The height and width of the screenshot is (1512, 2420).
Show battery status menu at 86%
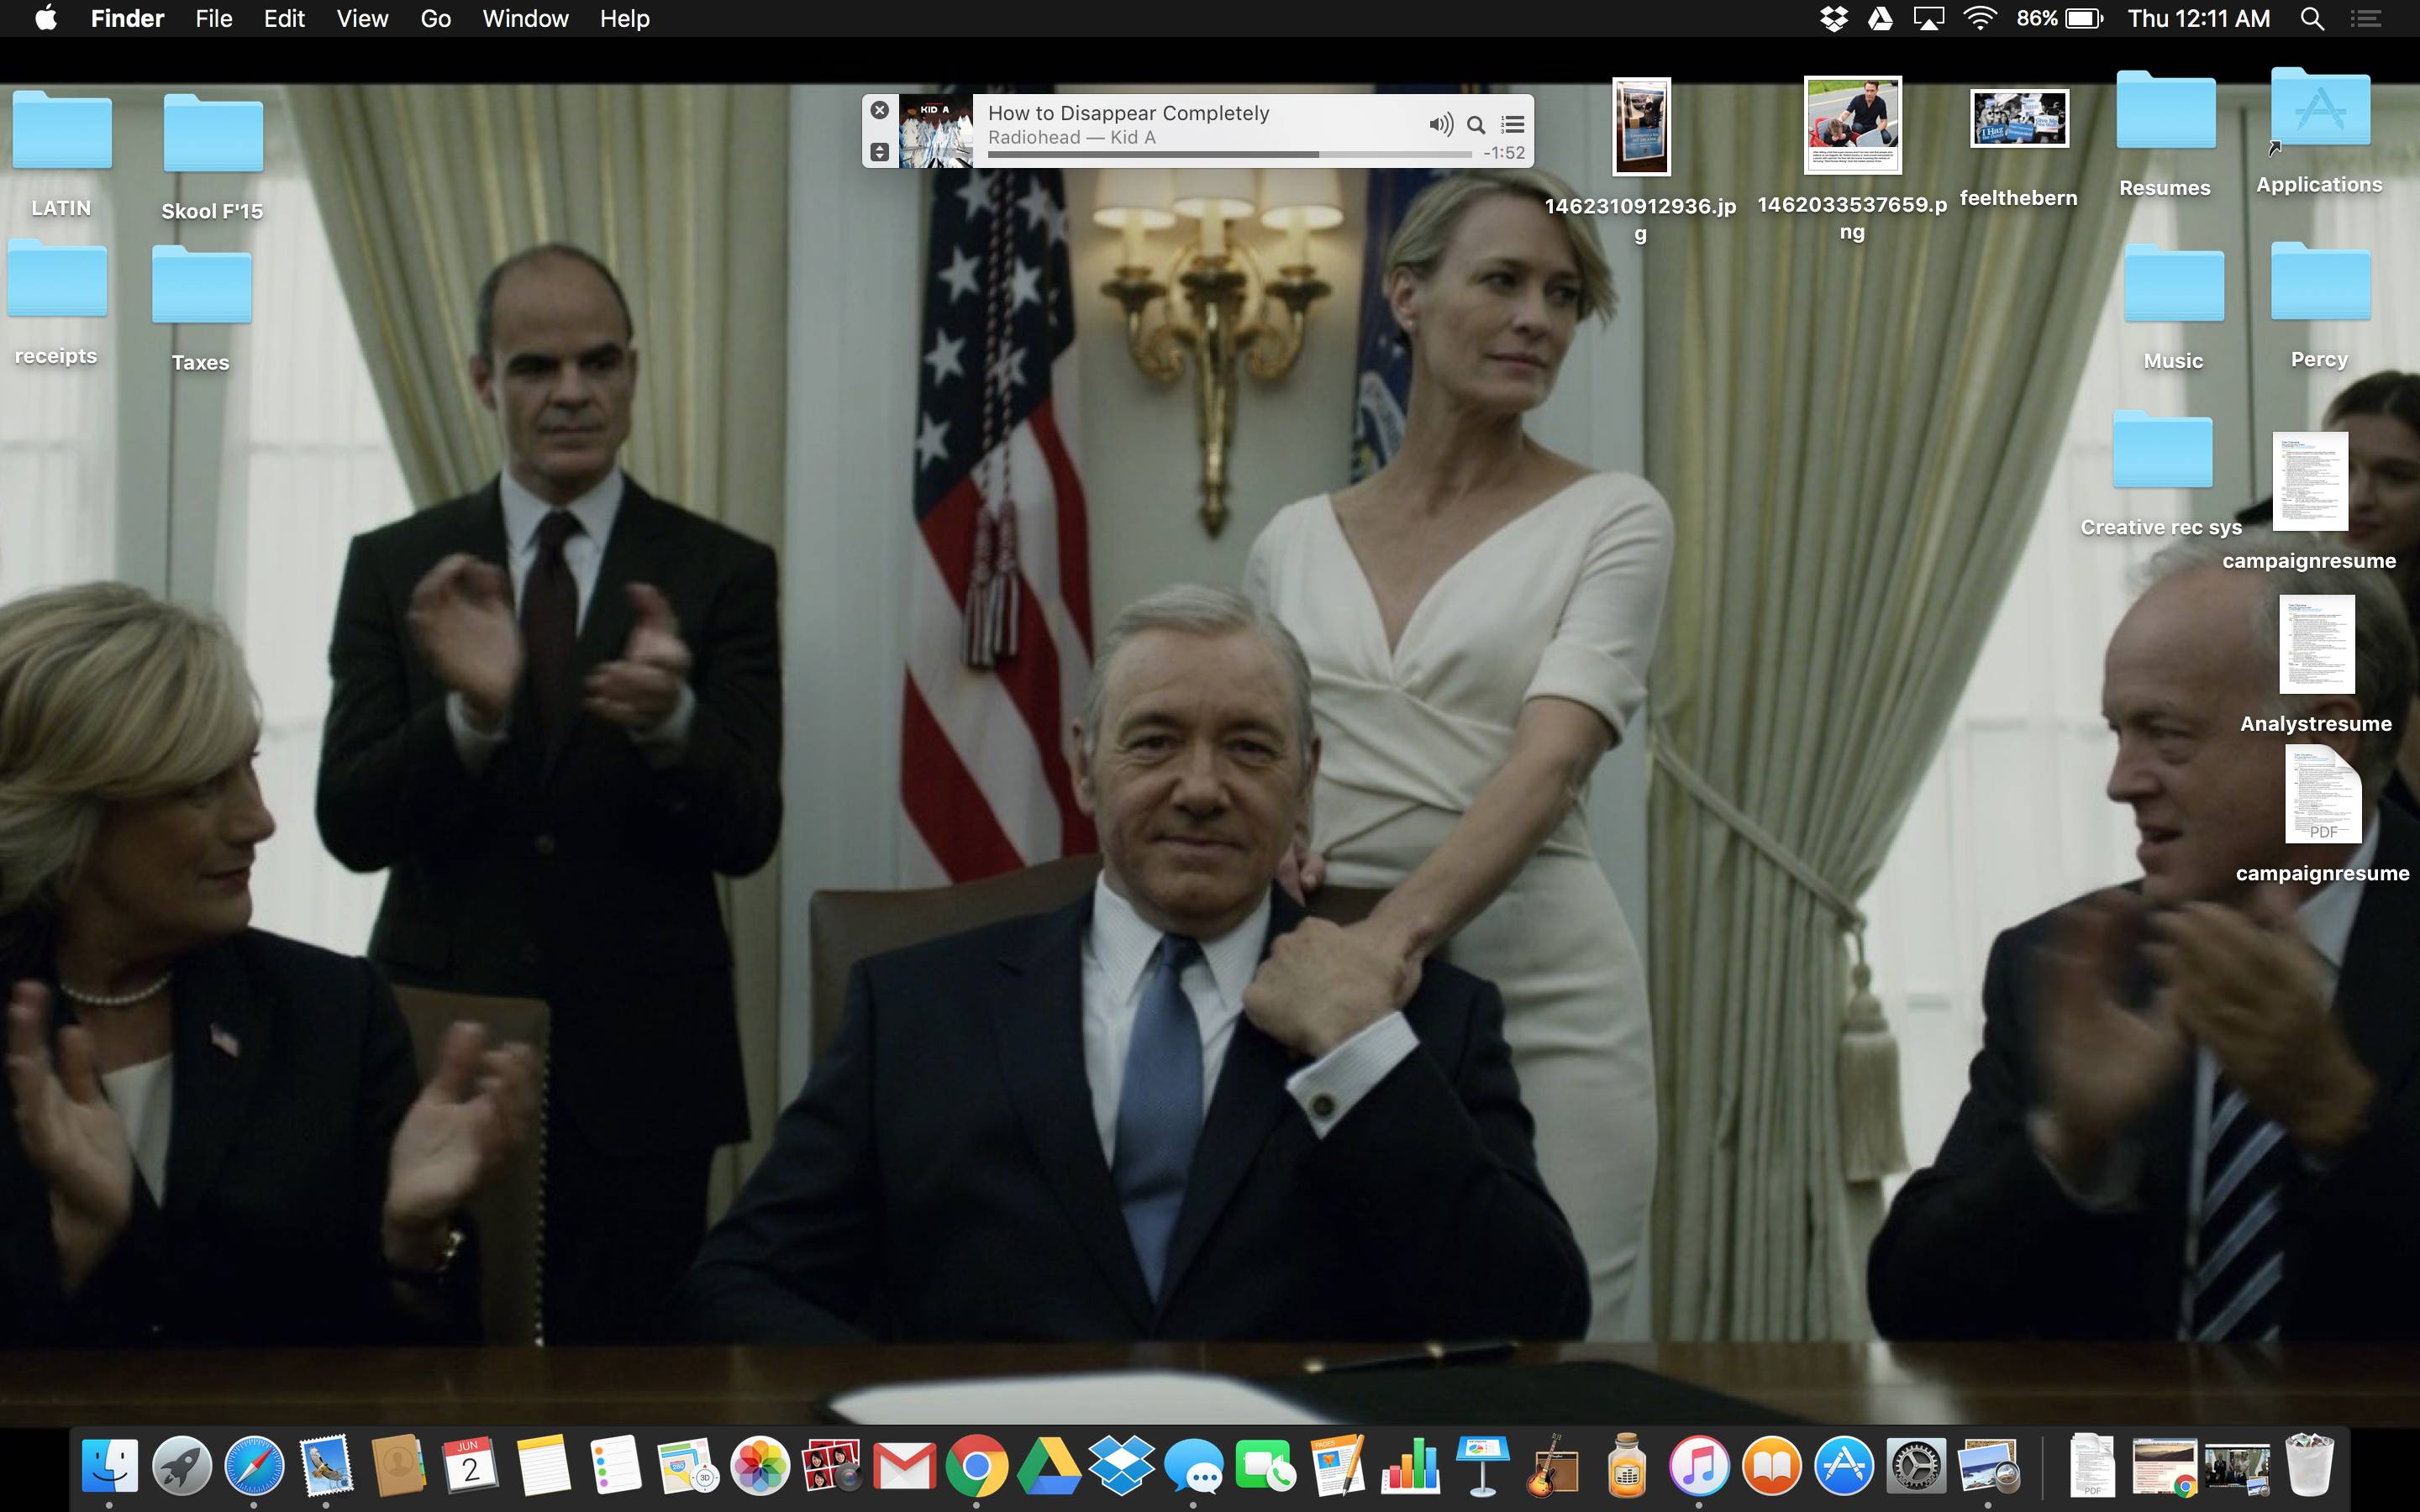[2060, 18]
